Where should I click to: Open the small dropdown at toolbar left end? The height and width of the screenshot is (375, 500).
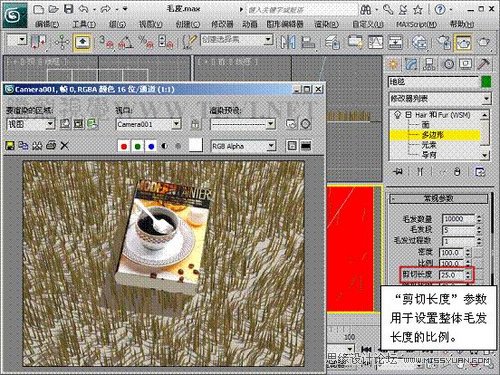tap(22, 40)
